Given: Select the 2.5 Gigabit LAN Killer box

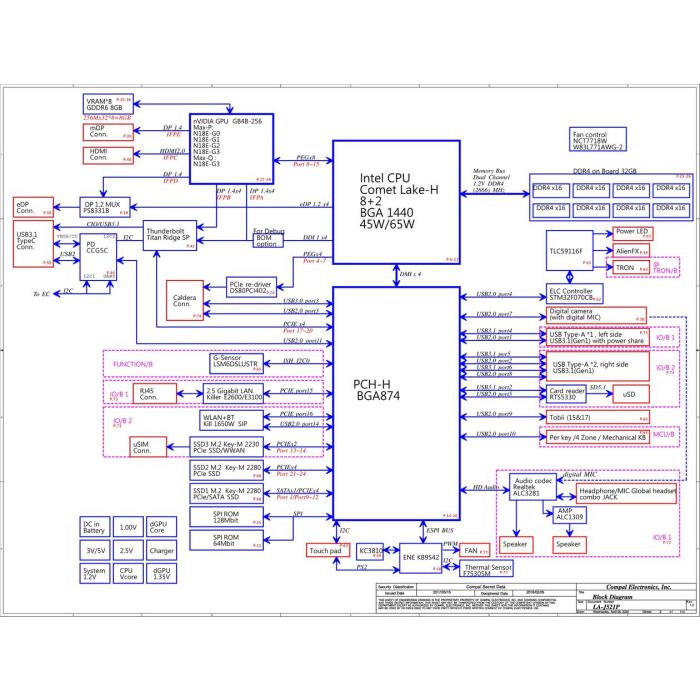Looking at the screenshot, I should pyautogui.click(x=233, y=394).
